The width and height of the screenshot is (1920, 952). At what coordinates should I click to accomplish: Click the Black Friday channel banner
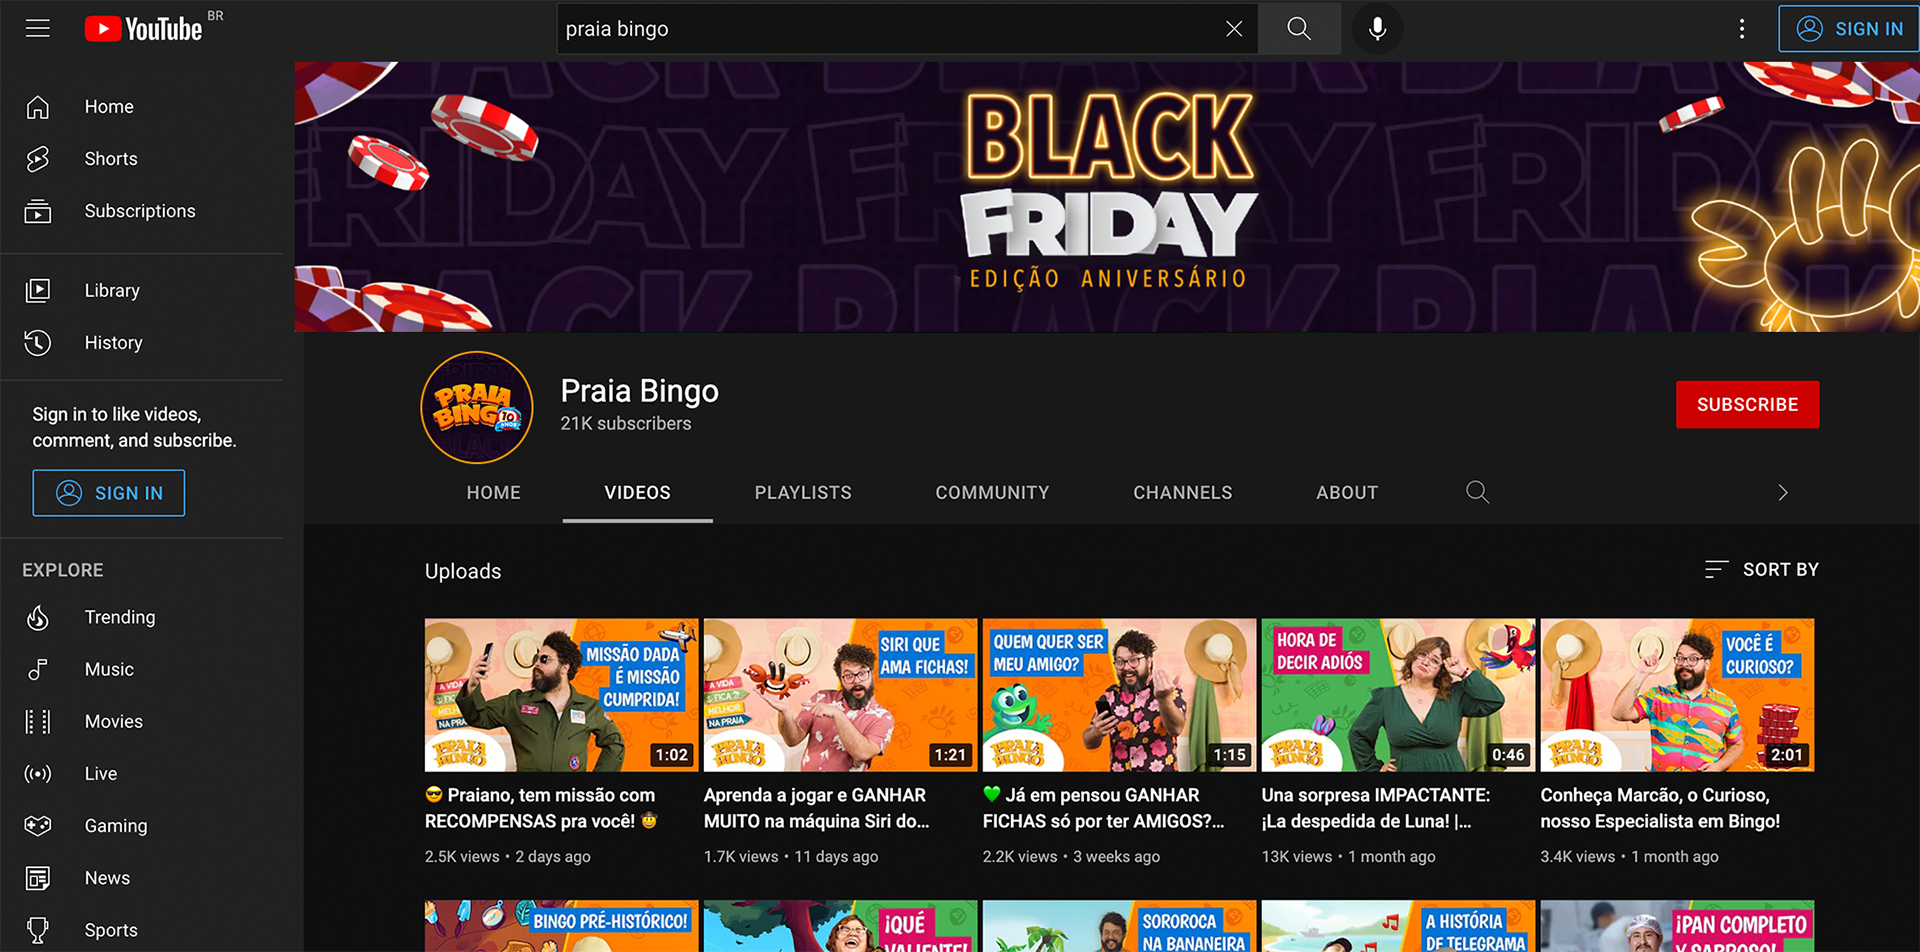pyautogui.click(x=1107, y=197)
